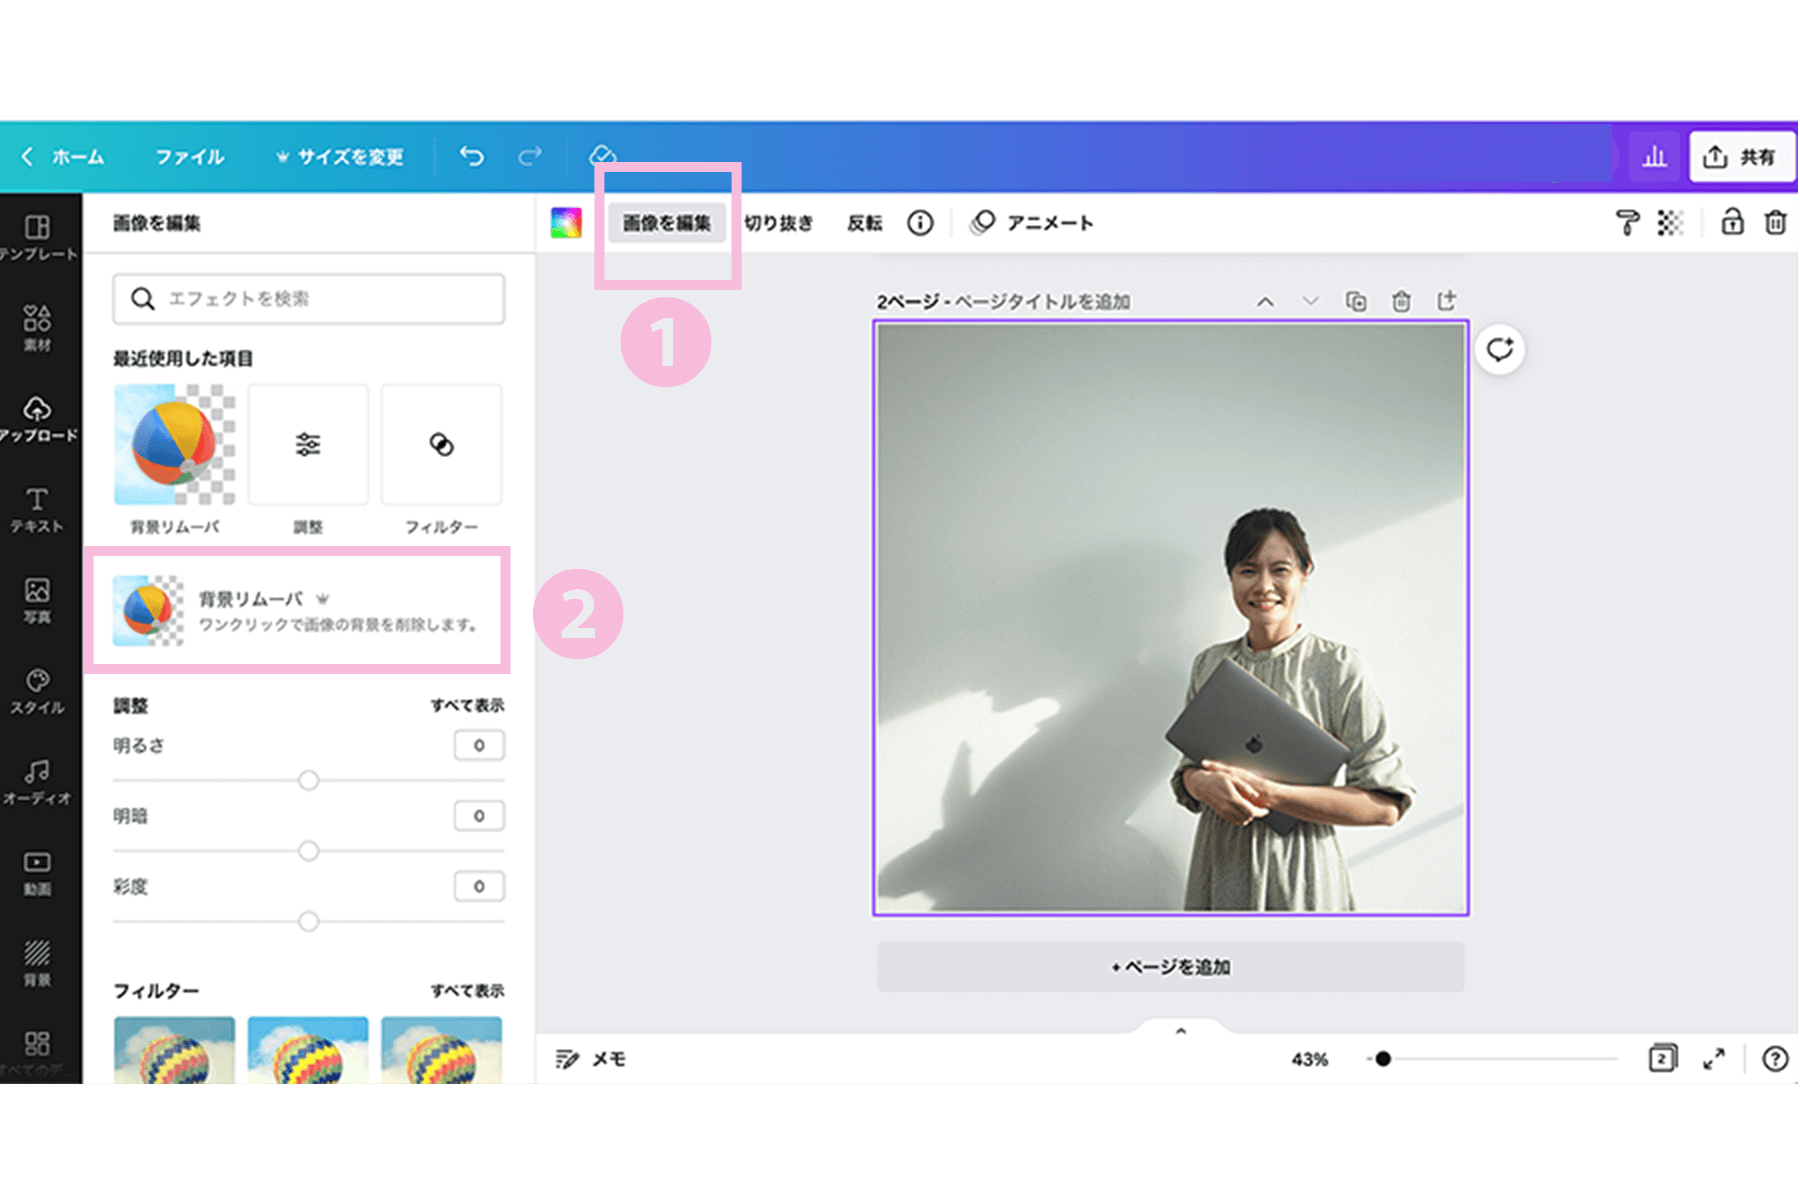Screen dimensions: 1800x1198
Task: Toggle the lock icon in toolbar
Action: (1732, 222)
